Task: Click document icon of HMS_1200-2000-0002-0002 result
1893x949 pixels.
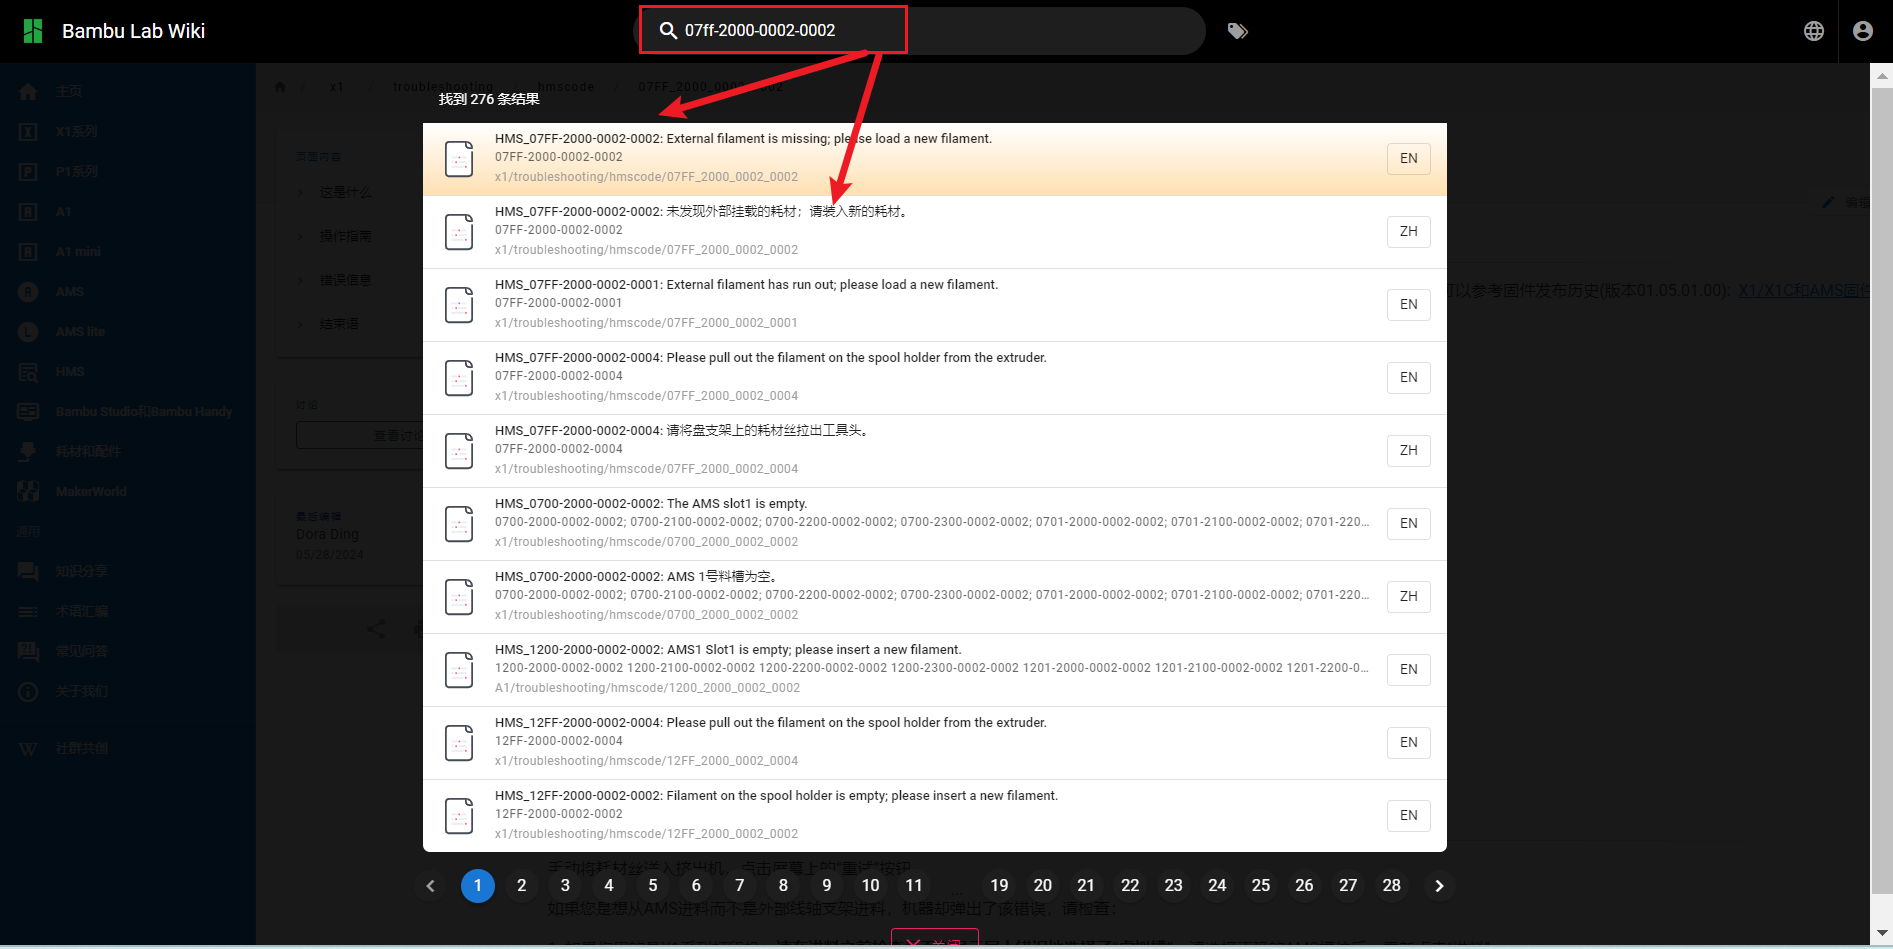Action: point(459,670)
